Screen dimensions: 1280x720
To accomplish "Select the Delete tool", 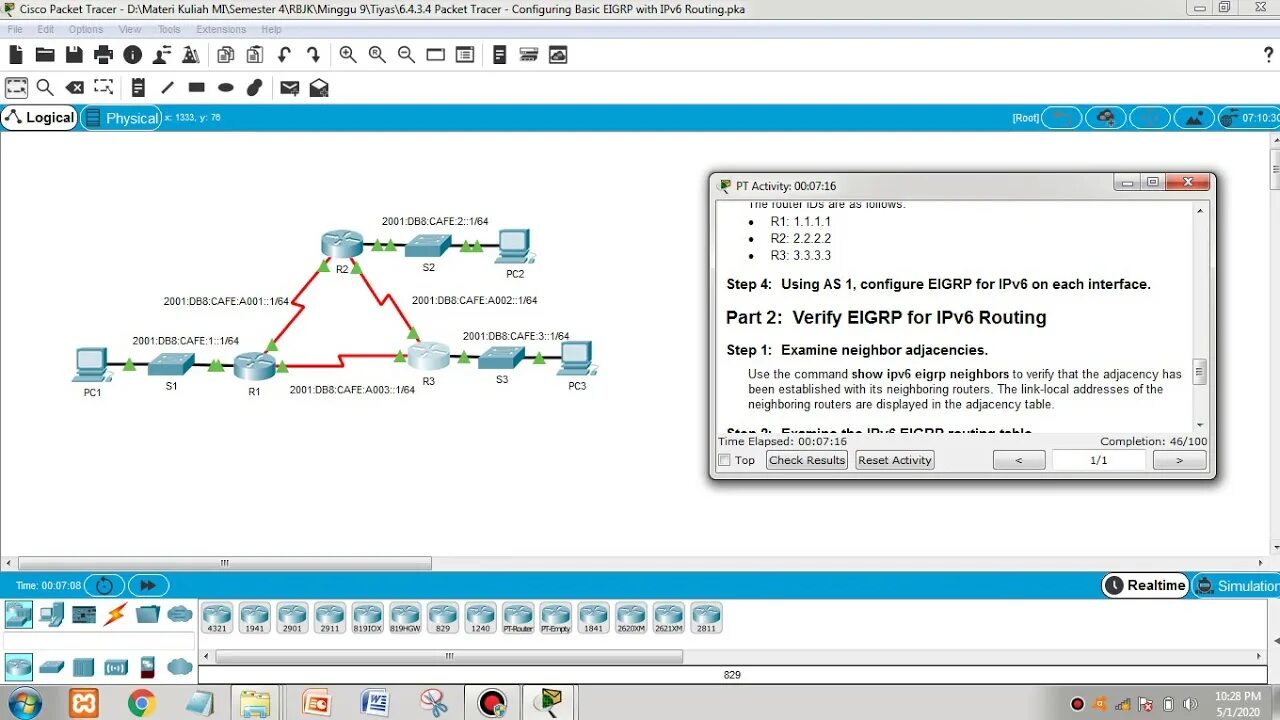I will click(74, 88).
